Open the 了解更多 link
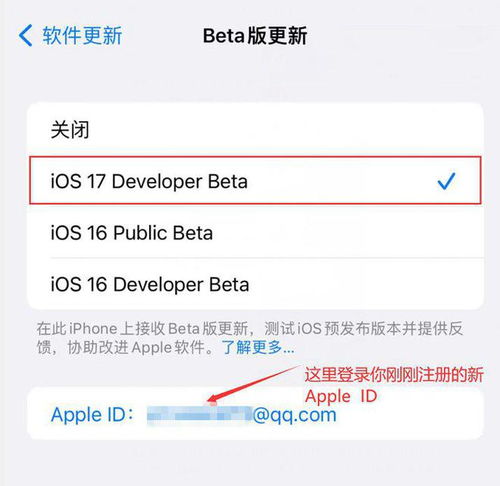This screenshot has height=486, width=500. pyautogui.click(x=258, y=347)
